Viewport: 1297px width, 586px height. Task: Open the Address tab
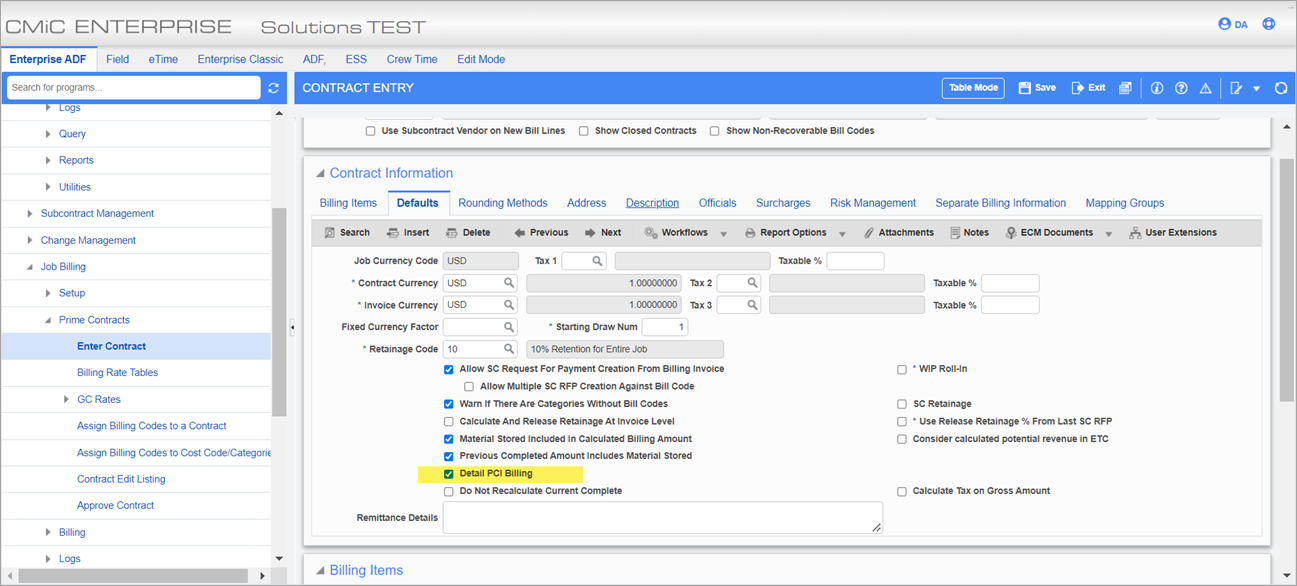[586, 203]
